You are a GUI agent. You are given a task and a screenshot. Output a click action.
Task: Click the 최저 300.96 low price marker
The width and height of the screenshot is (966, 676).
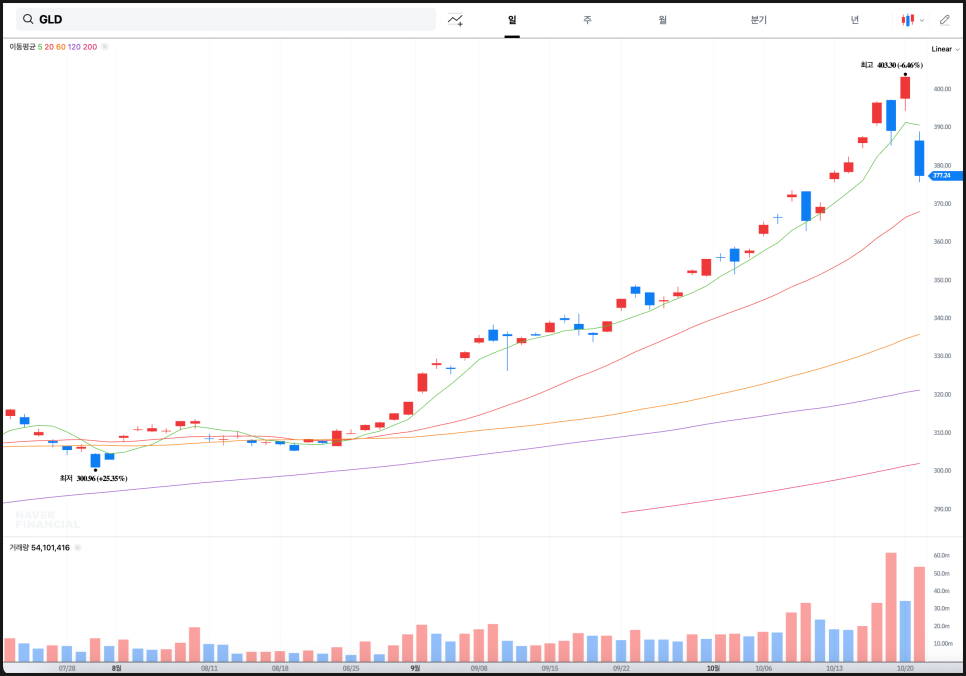(93, 479)
